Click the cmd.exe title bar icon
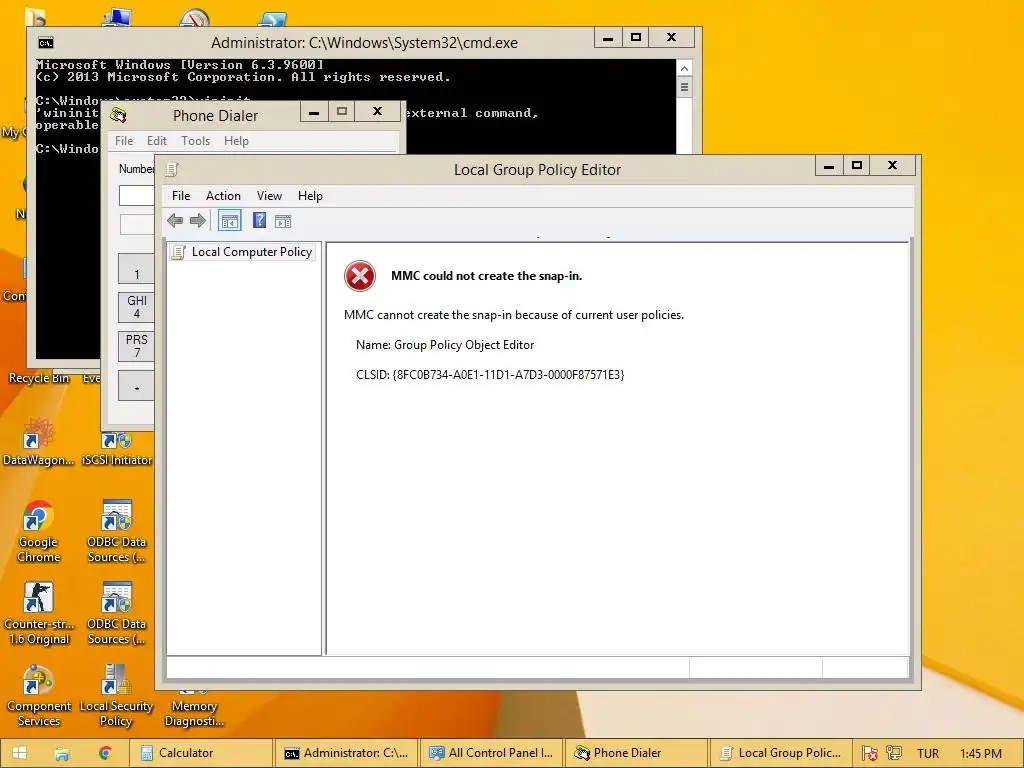Viewport: 1024px width, 768px height. (46, 43)
